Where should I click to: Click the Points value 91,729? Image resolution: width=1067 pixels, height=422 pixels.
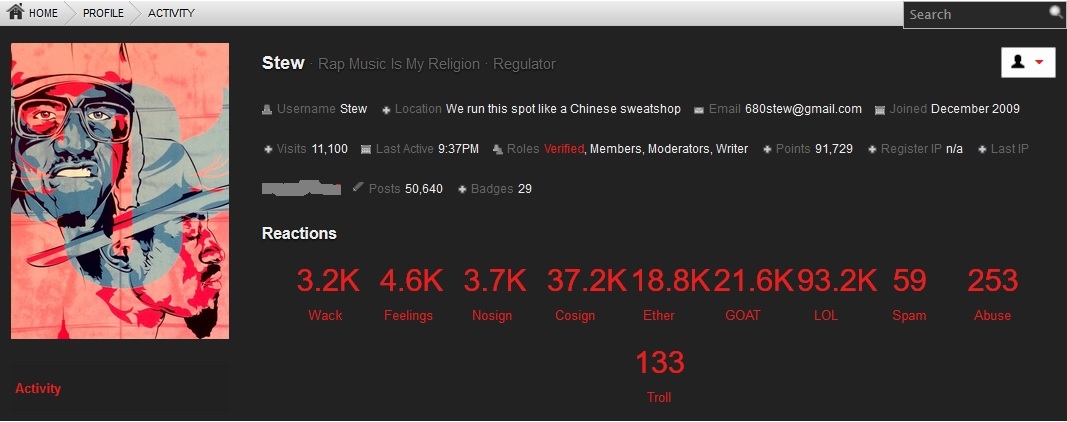coord(834,148)
